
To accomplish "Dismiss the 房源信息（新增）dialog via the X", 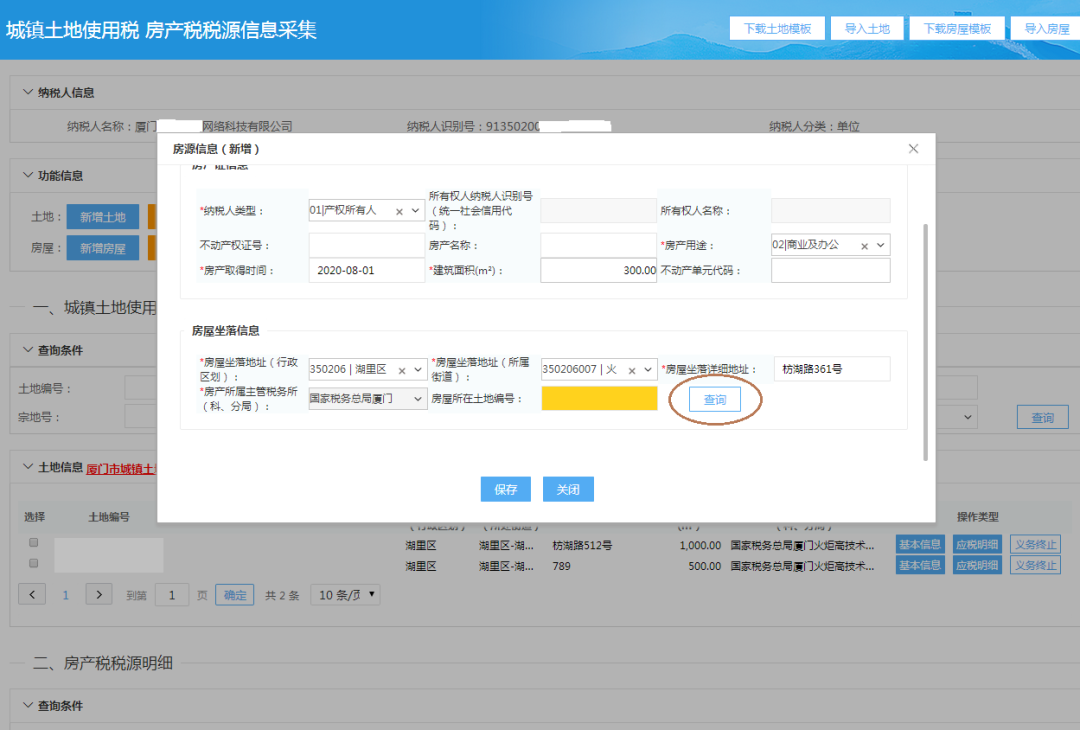I will click(912, 148).
